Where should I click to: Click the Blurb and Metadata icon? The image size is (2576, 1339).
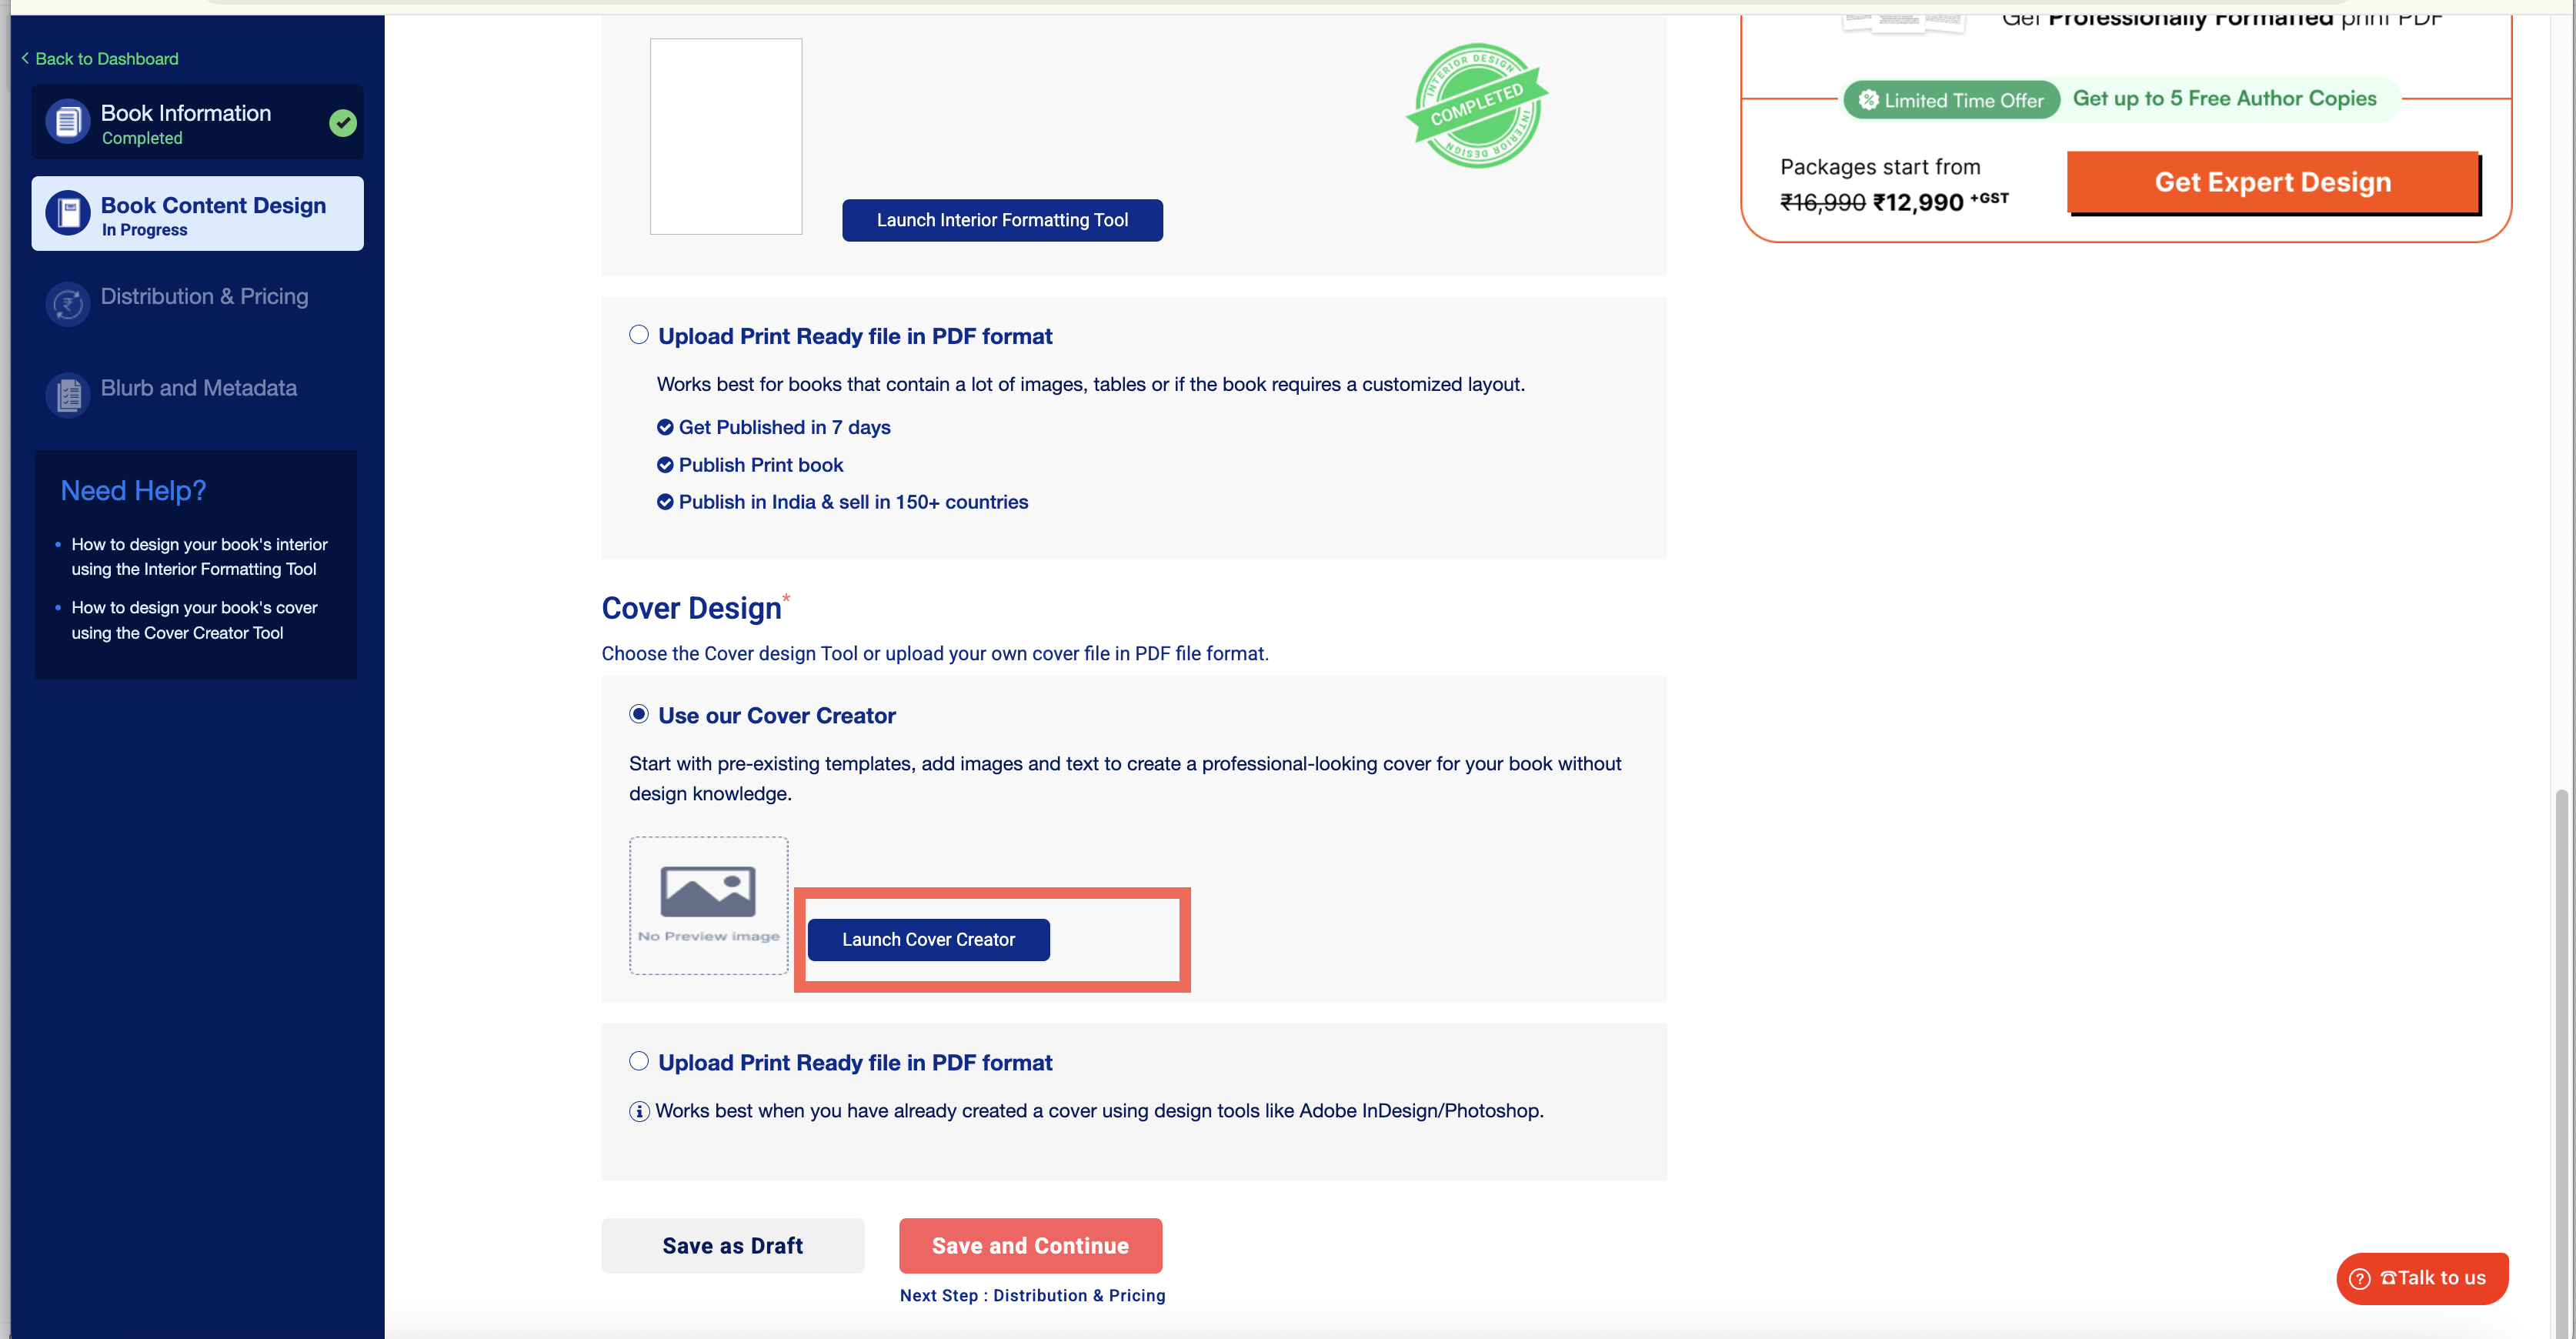[67, 395]
